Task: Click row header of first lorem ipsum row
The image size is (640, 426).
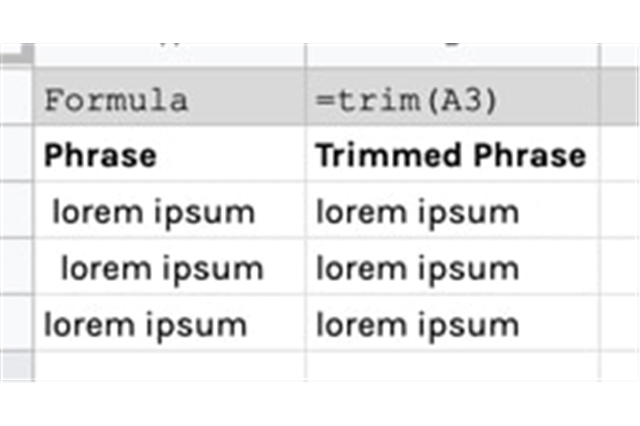Action: tap(16, 212)
